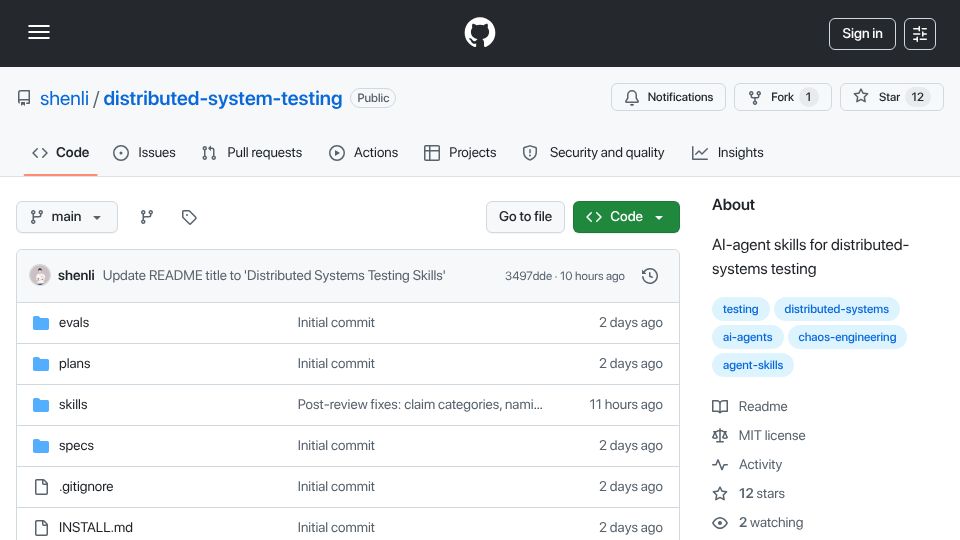The image size is (960, 540).
Task: Open the Insights tab
Action: point(728,152)
